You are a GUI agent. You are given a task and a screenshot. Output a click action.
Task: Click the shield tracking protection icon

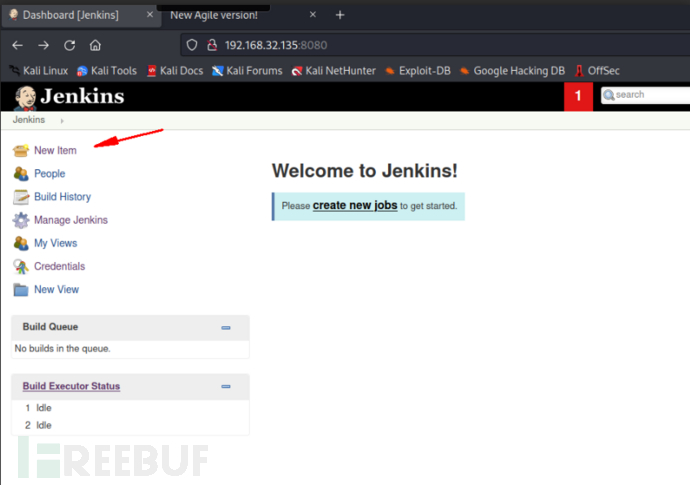click(192, 45)
